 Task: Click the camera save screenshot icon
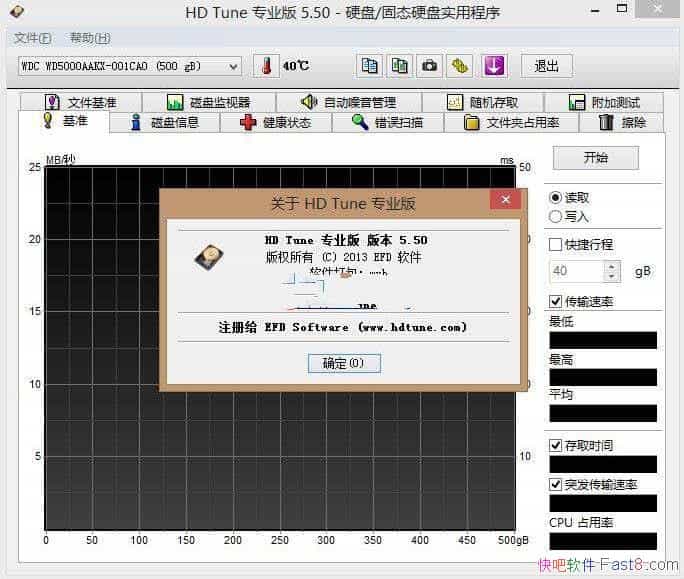(x=429, y=66)
